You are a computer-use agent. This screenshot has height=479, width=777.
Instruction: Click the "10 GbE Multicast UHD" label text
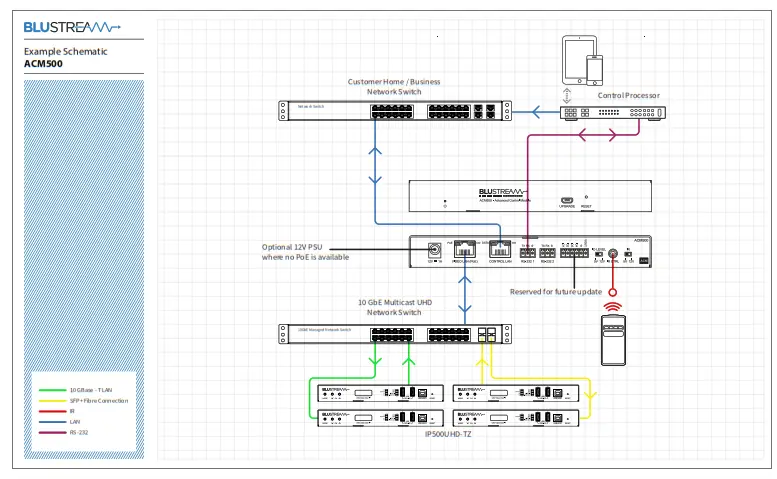(x=395, y=302)
